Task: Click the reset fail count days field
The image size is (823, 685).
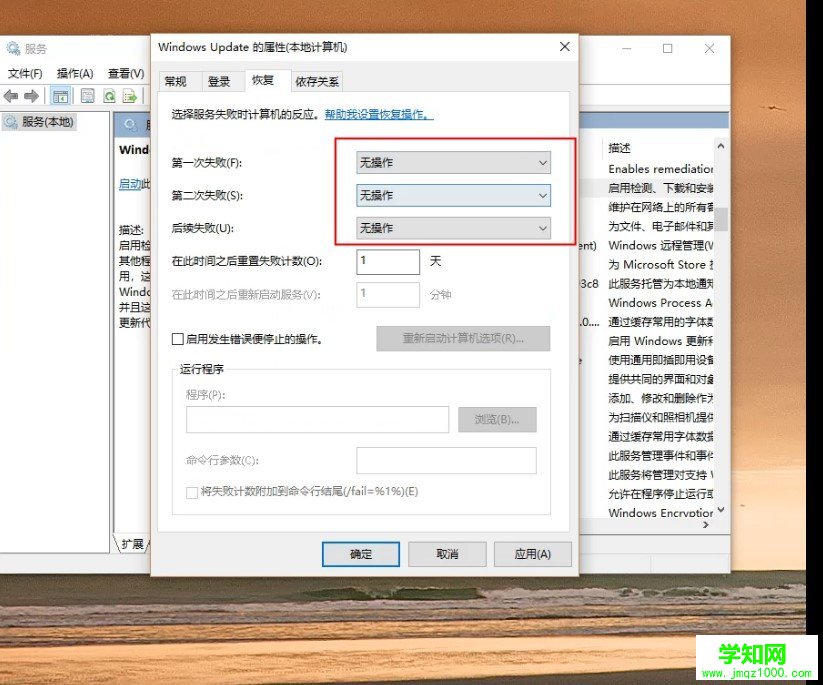Action: [x=388, y=261]
